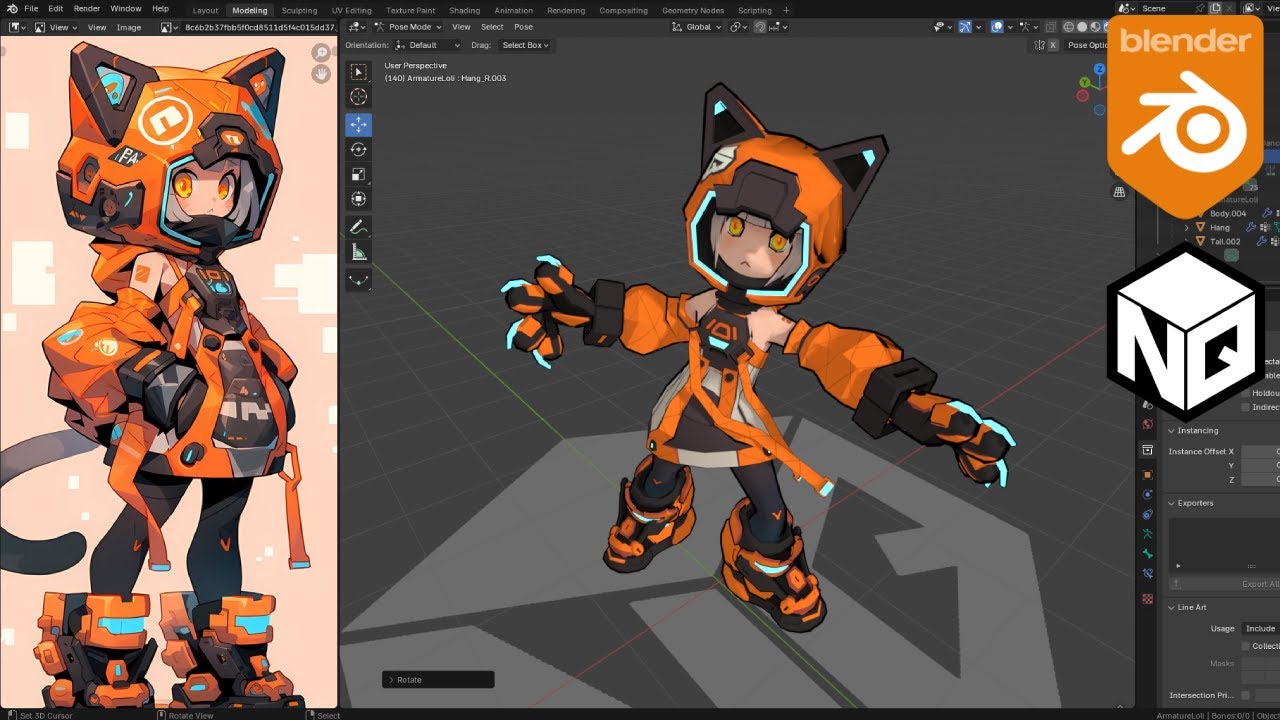Enable the Holdout checkbox
This screenshot has width=1280, height=720.
pos(1246,393)
